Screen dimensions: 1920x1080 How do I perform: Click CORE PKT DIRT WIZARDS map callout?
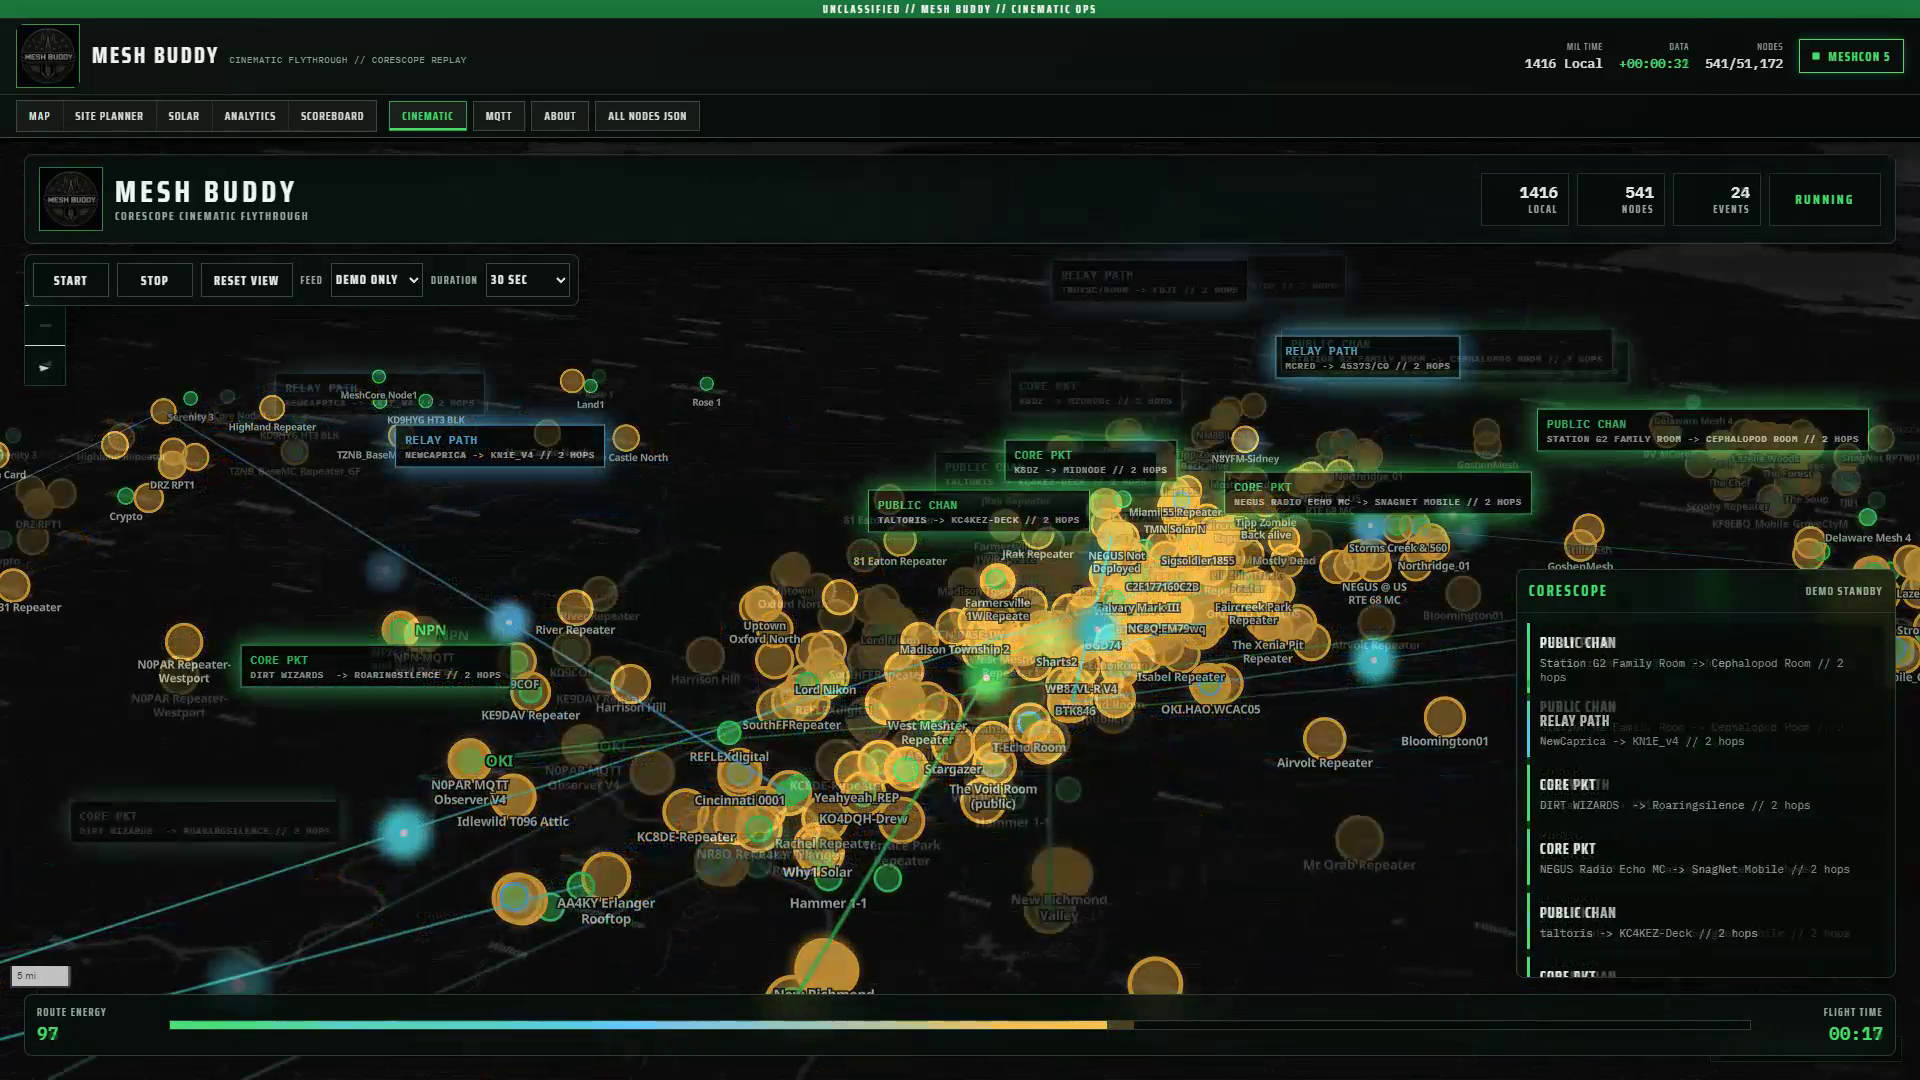pyautogui.click(x=375, y=667)
